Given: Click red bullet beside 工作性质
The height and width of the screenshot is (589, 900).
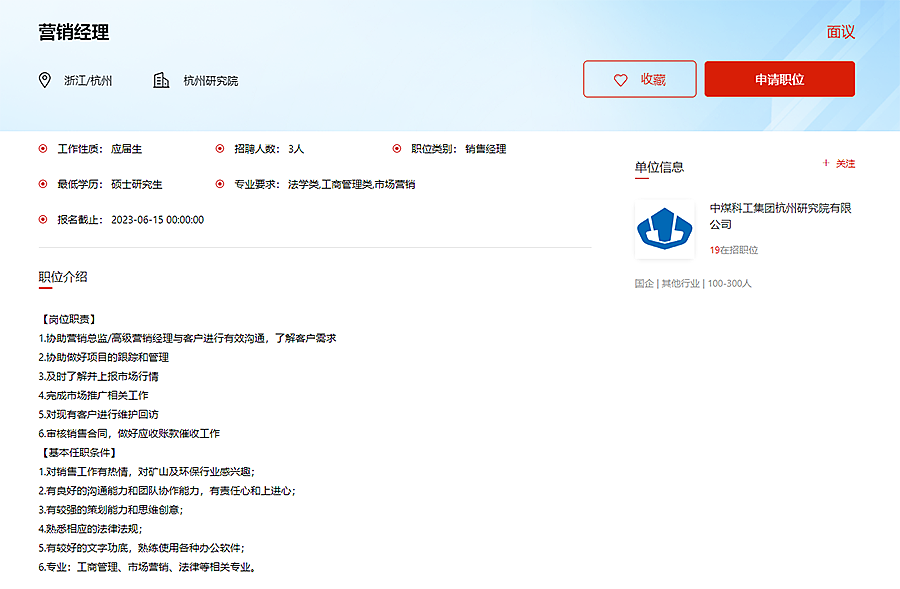Looking at the screenshot, I should point(43,149).
